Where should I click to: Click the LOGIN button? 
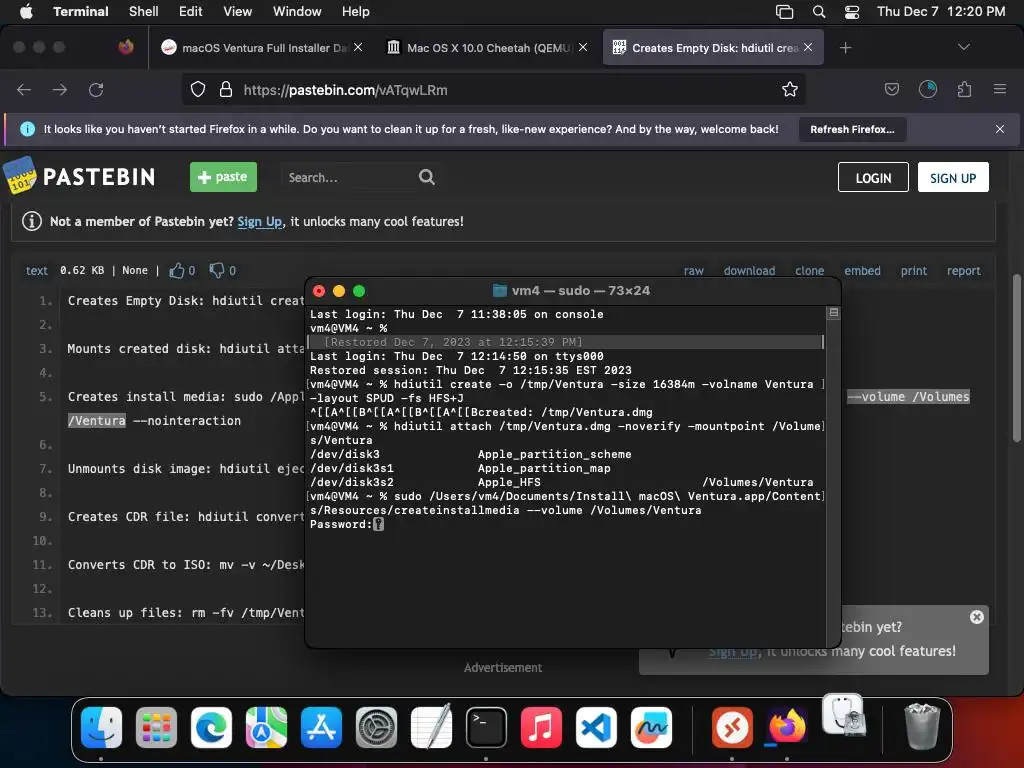click(873, 178)
